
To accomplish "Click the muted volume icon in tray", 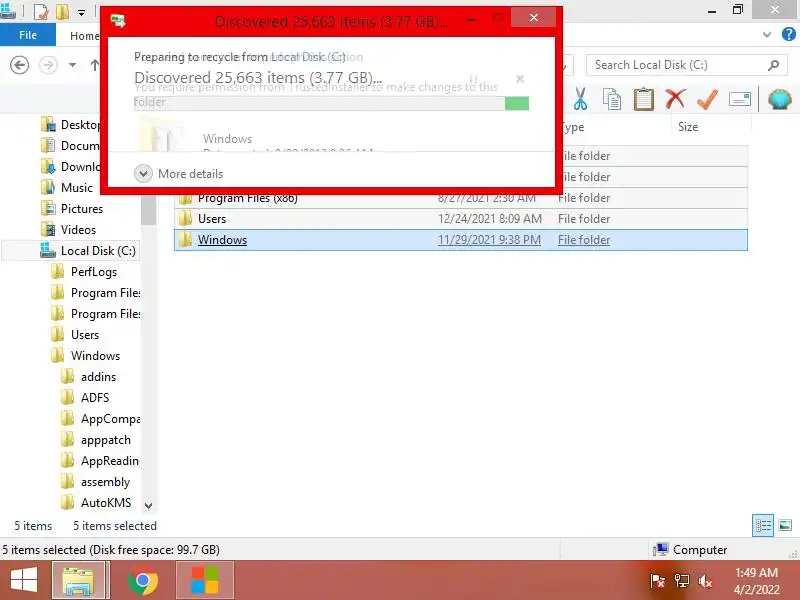I will pos(706,581).
